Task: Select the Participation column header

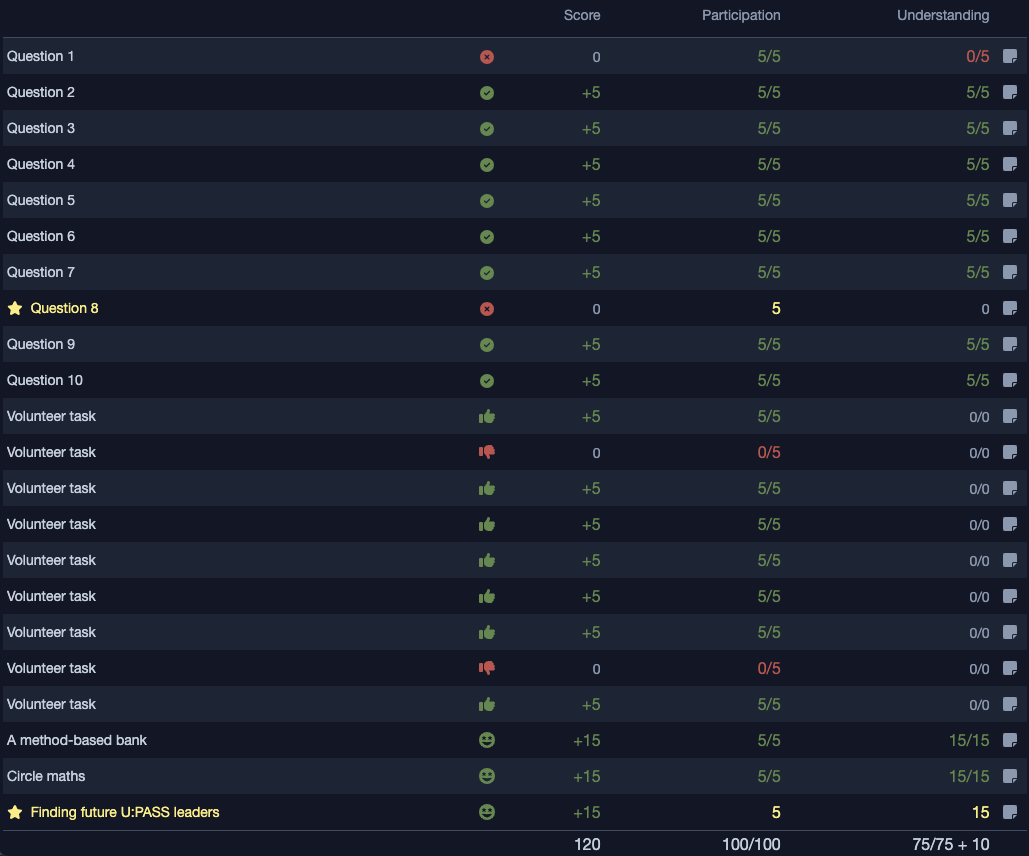Action: click(x=740, y=15)
